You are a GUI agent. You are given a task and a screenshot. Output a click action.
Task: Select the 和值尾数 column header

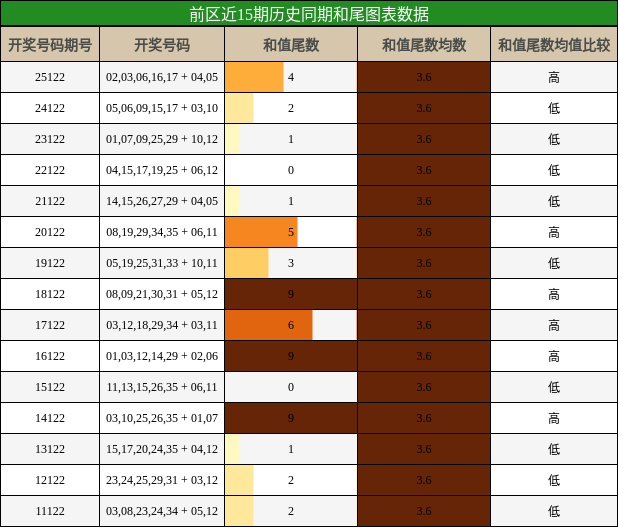[x=291, y=45]
